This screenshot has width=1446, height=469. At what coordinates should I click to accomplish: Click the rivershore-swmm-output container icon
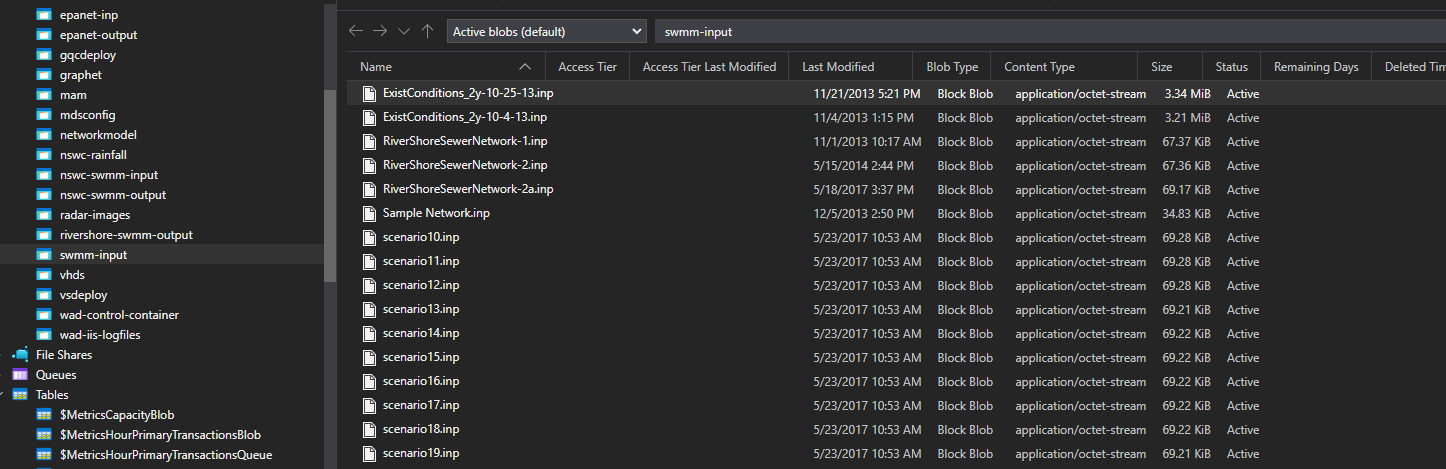43,235
